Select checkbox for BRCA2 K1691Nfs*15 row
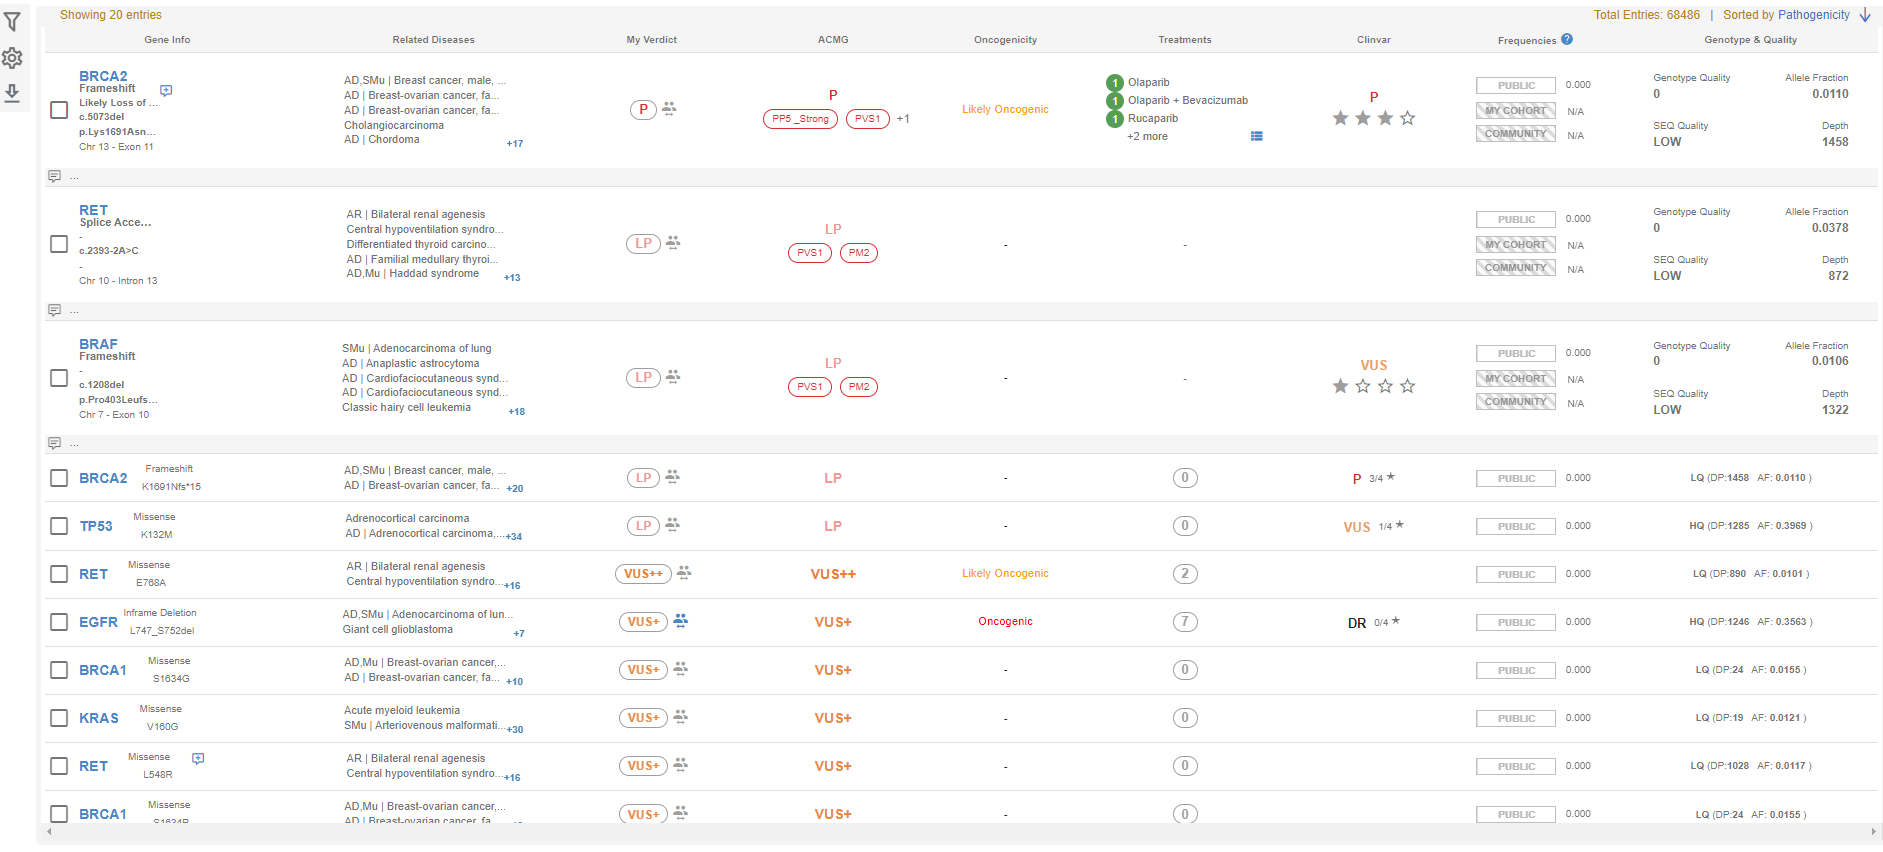Image resolution: width=1883 pixels, height=852 pixels. click(x=59, y=478)
